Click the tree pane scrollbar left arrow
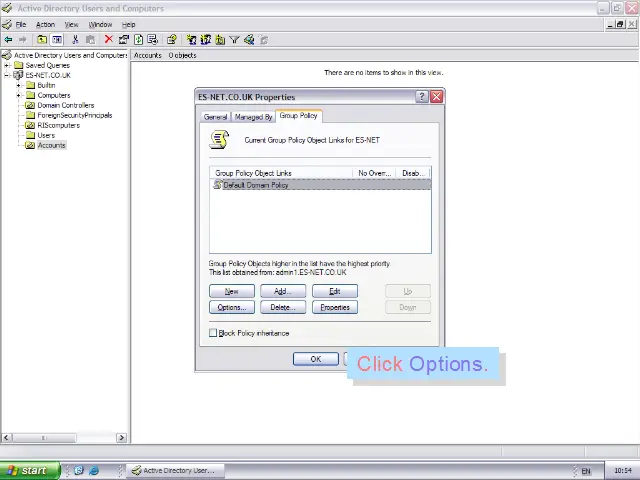 [x=6, y=438]
